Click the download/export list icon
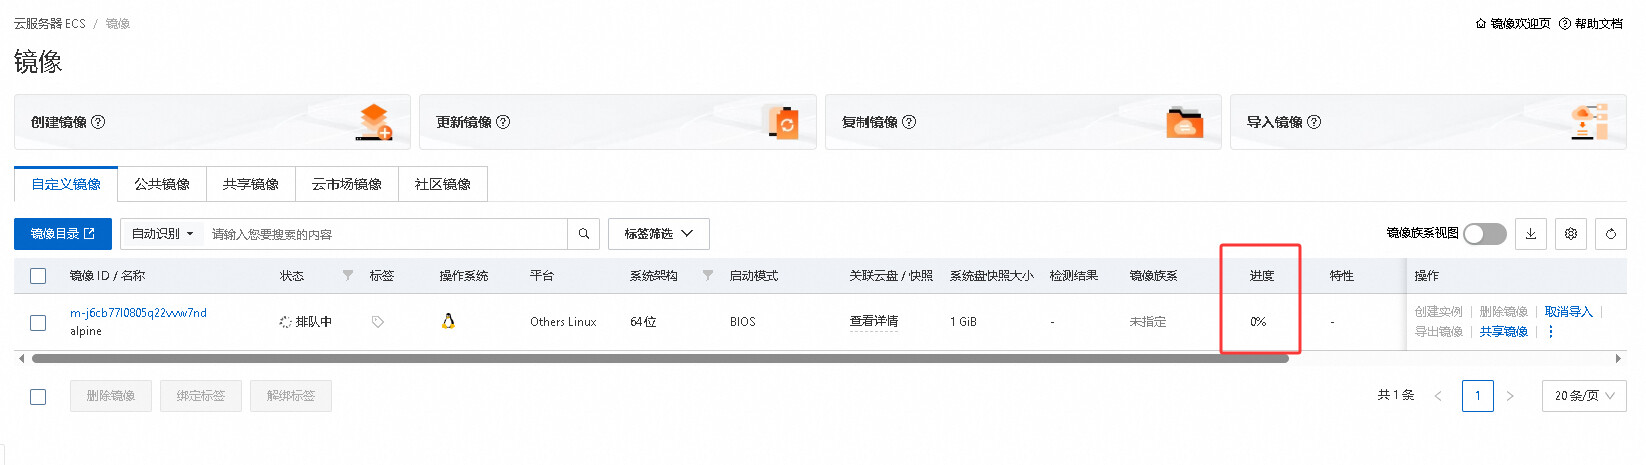This screenshot has width=1646, height=465. (1531, 234)
